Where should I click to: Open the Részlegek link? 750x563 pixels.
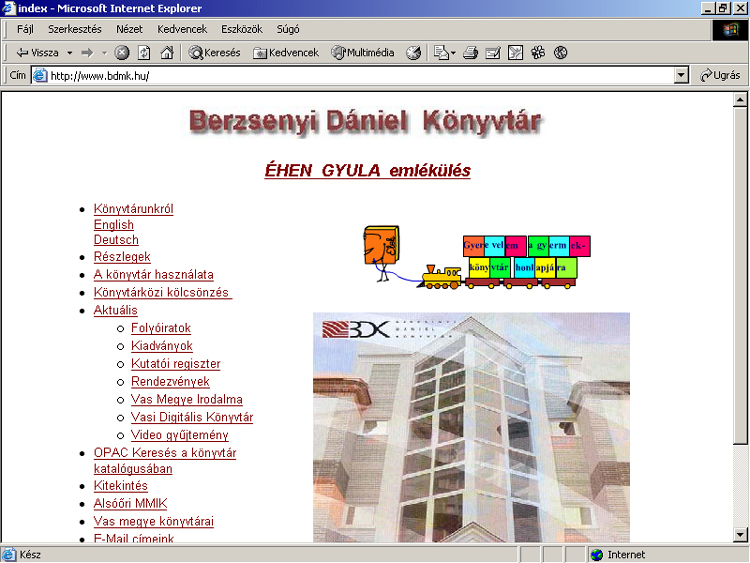122,257
